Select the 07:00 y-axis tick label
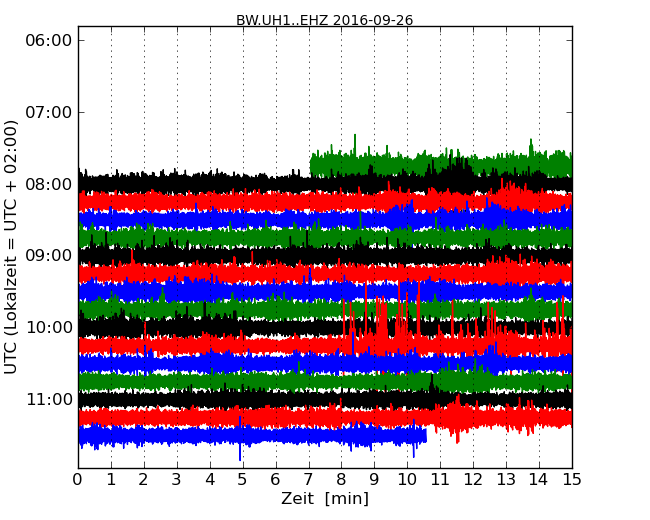650x520 pixels. click(x=48, y=113)
